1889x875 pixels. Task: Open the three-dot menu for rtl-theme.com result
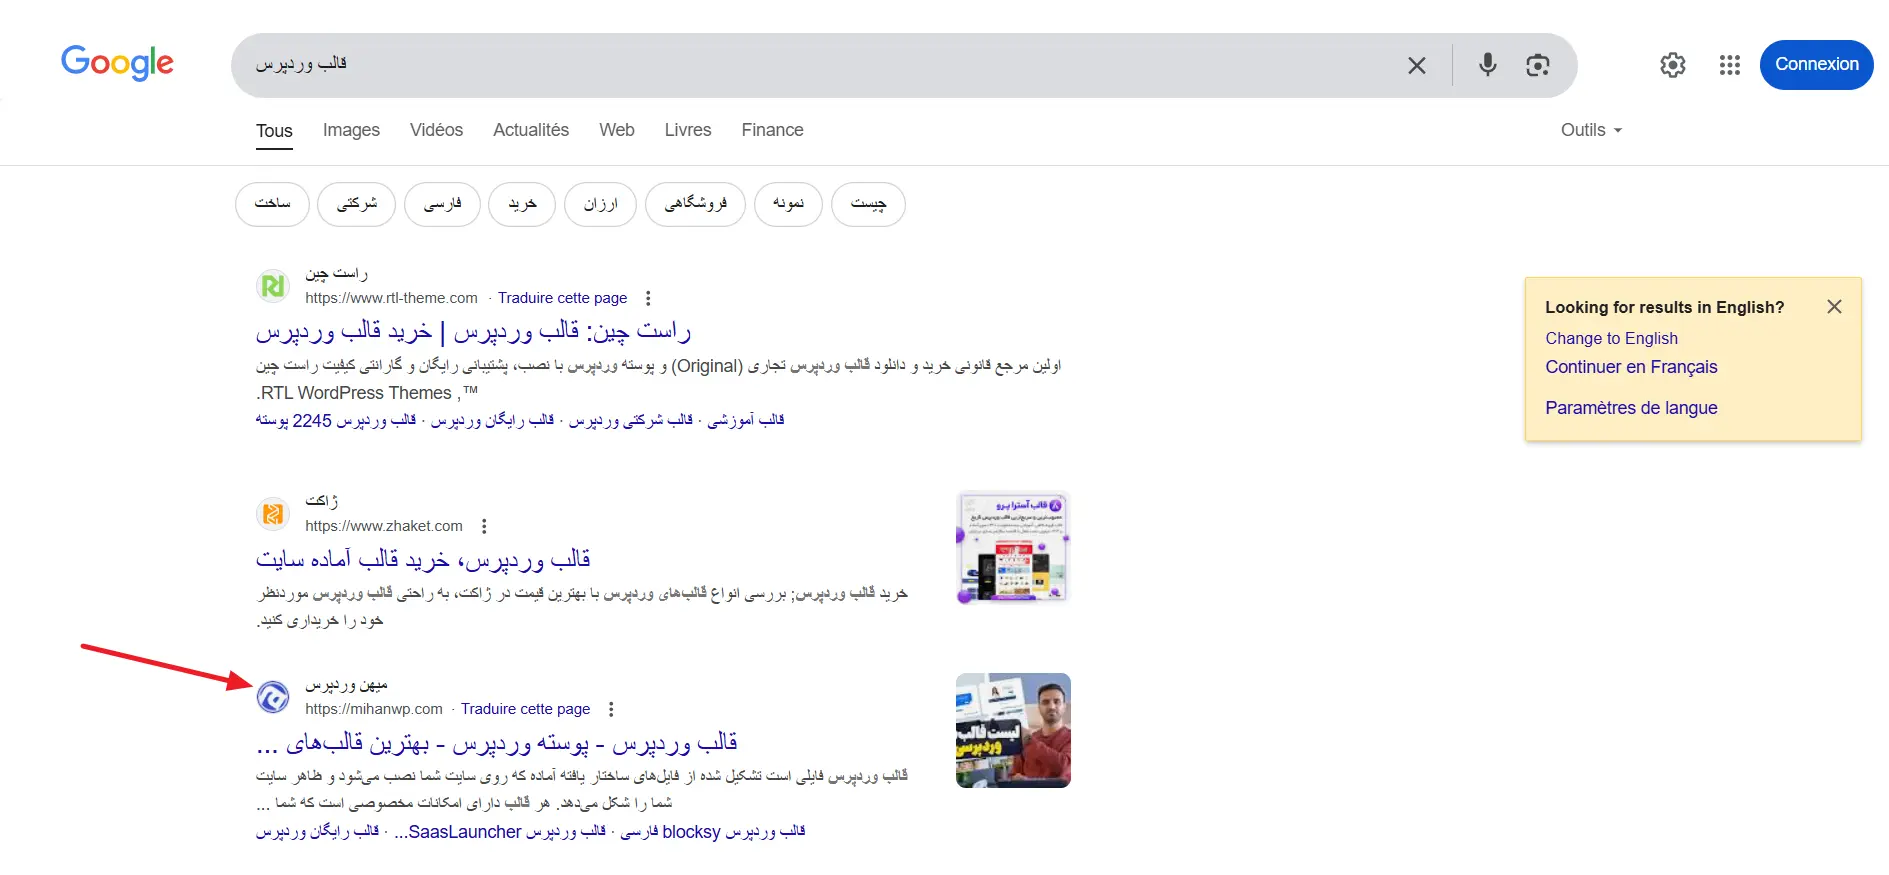pos(648,298)
